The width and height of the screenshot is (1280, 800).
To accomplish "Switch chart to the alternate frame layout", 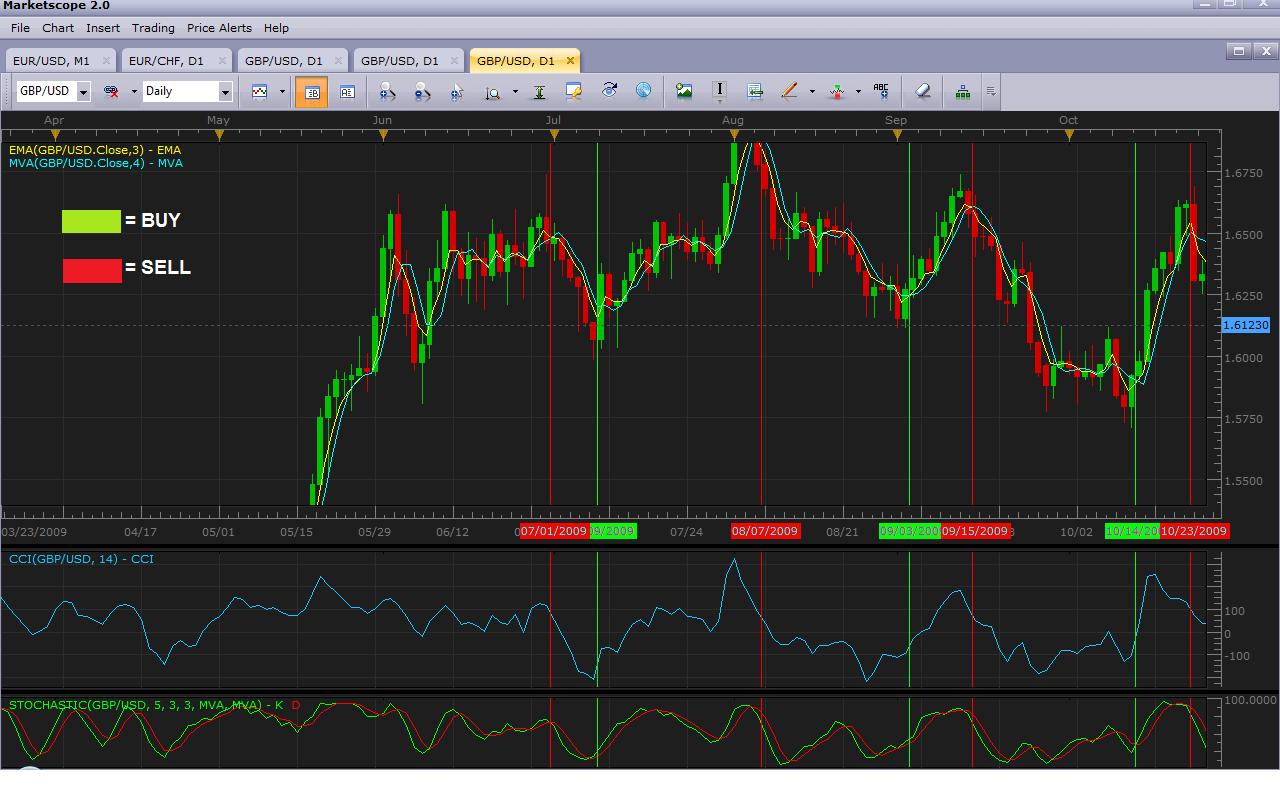I will point(347,91).
